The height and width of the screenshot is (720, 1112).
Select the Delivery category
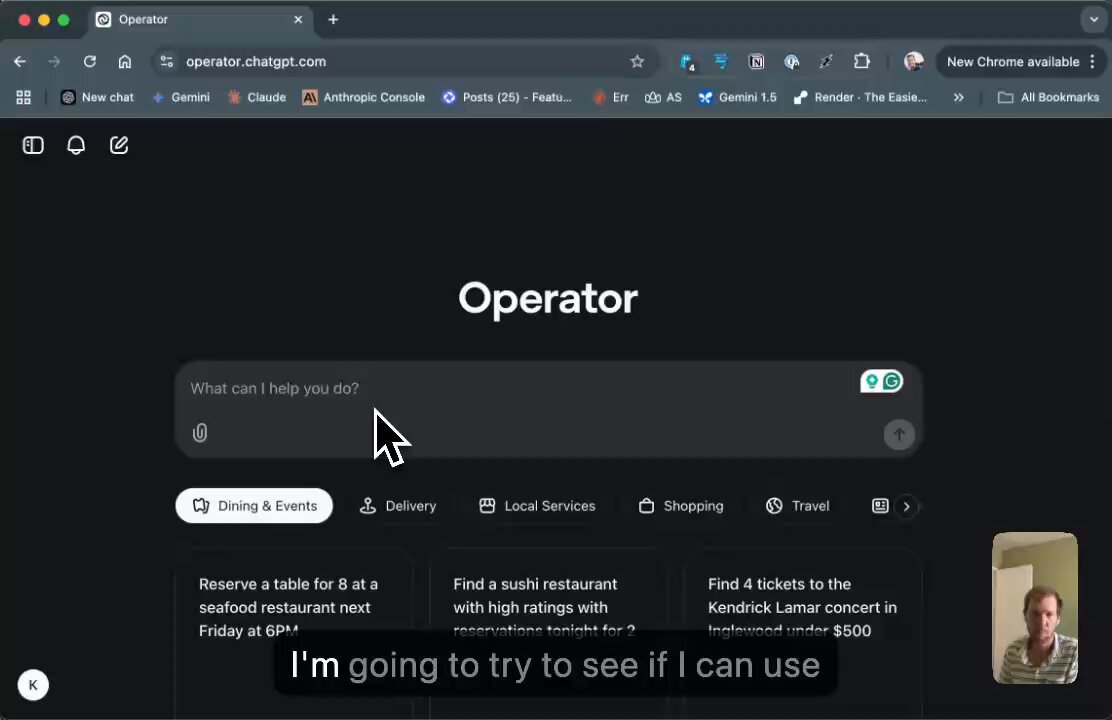(398, 506)
